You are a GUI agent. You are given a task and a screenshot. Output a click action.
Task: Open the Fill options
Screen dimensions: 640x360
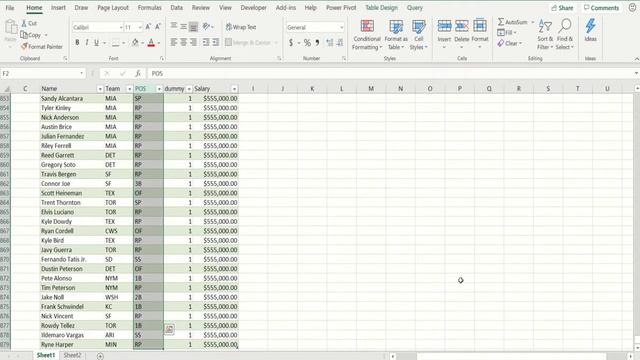click(x=507, y=33)
